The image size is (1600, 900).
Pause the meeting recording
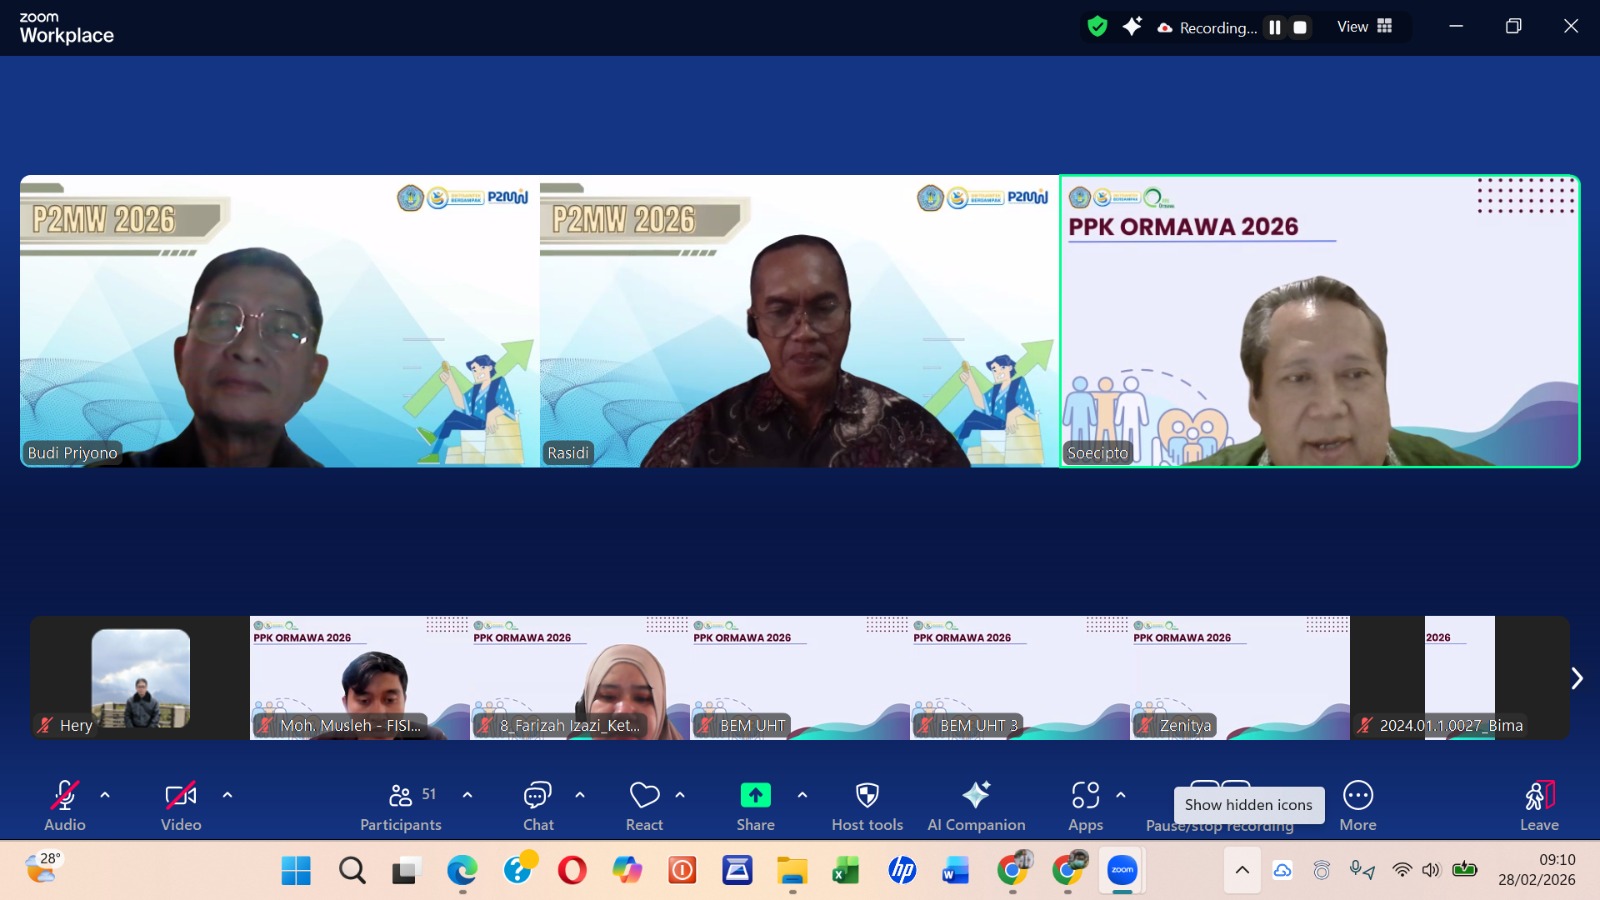[1275, 28]
